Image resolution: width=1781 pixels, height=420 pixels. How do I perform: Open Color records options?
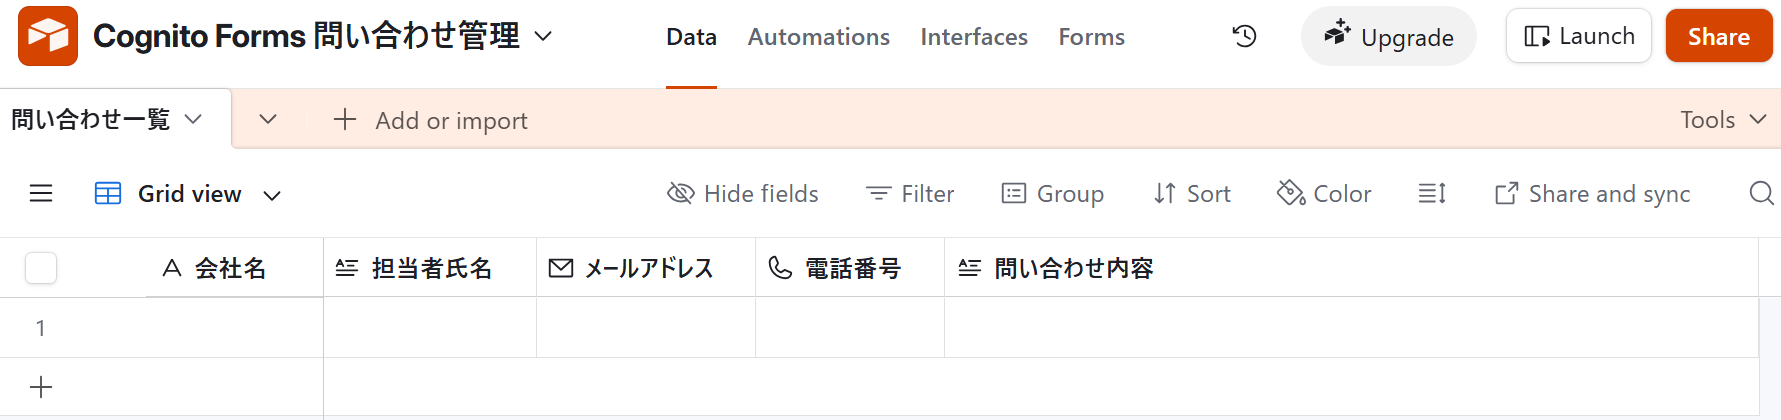1324,193
